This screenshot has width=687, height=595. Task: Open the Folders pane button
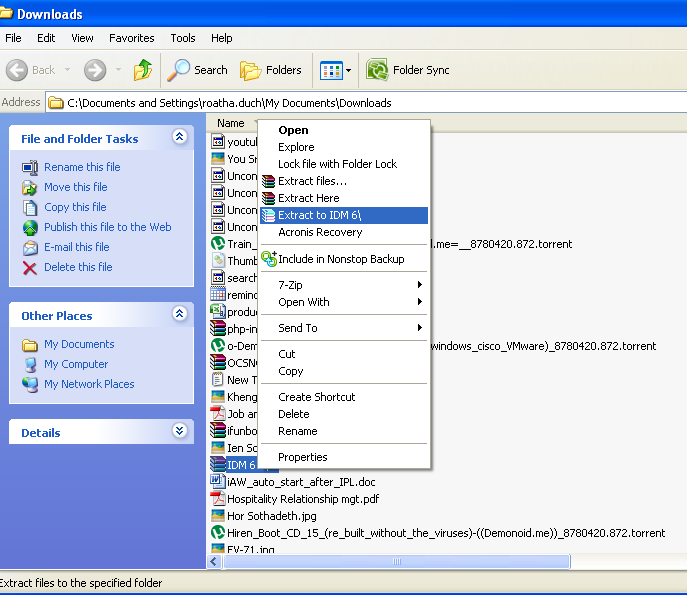(x=271, y=70)
